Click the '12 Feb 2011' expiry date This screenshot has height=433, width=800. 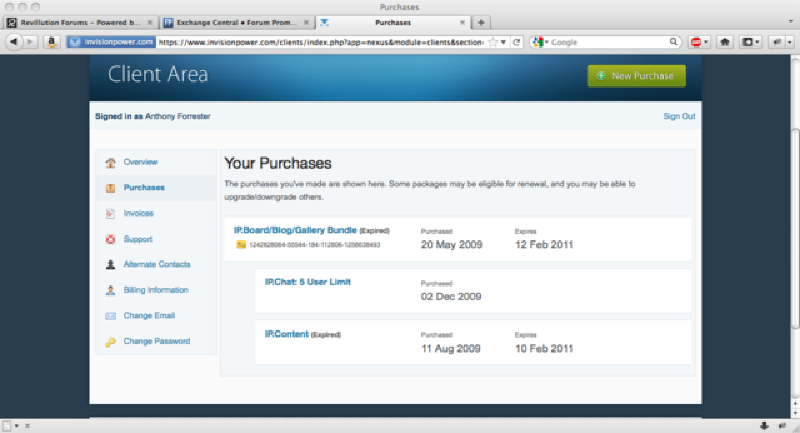pyautogui.click(x=544, y=245)
